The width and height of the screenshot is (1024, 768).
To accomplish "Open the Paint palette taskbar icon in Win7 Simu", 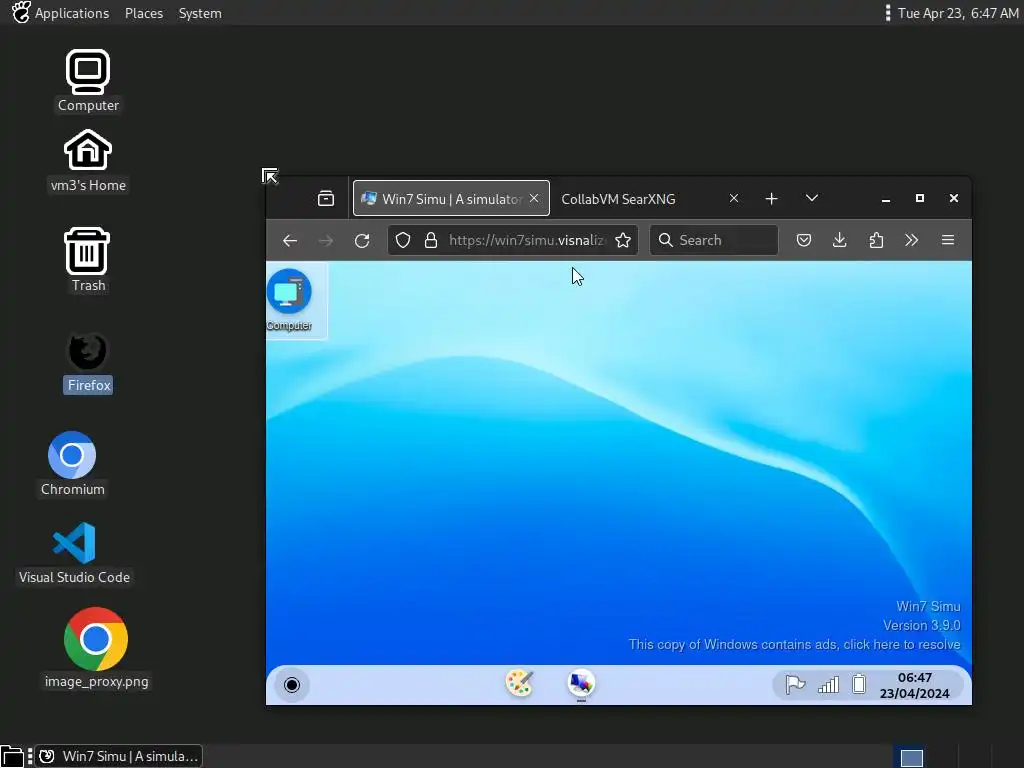I will pos(520,684).
